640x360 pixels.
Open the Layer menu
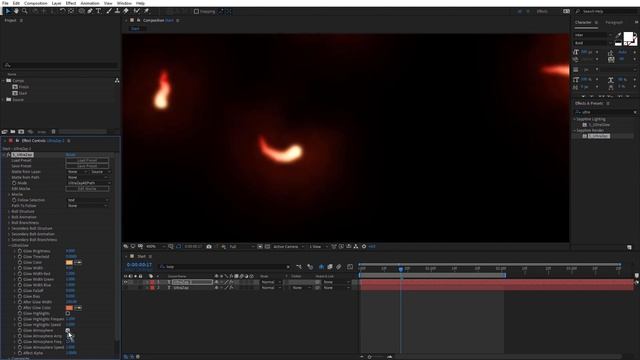(x=56, y=3)
